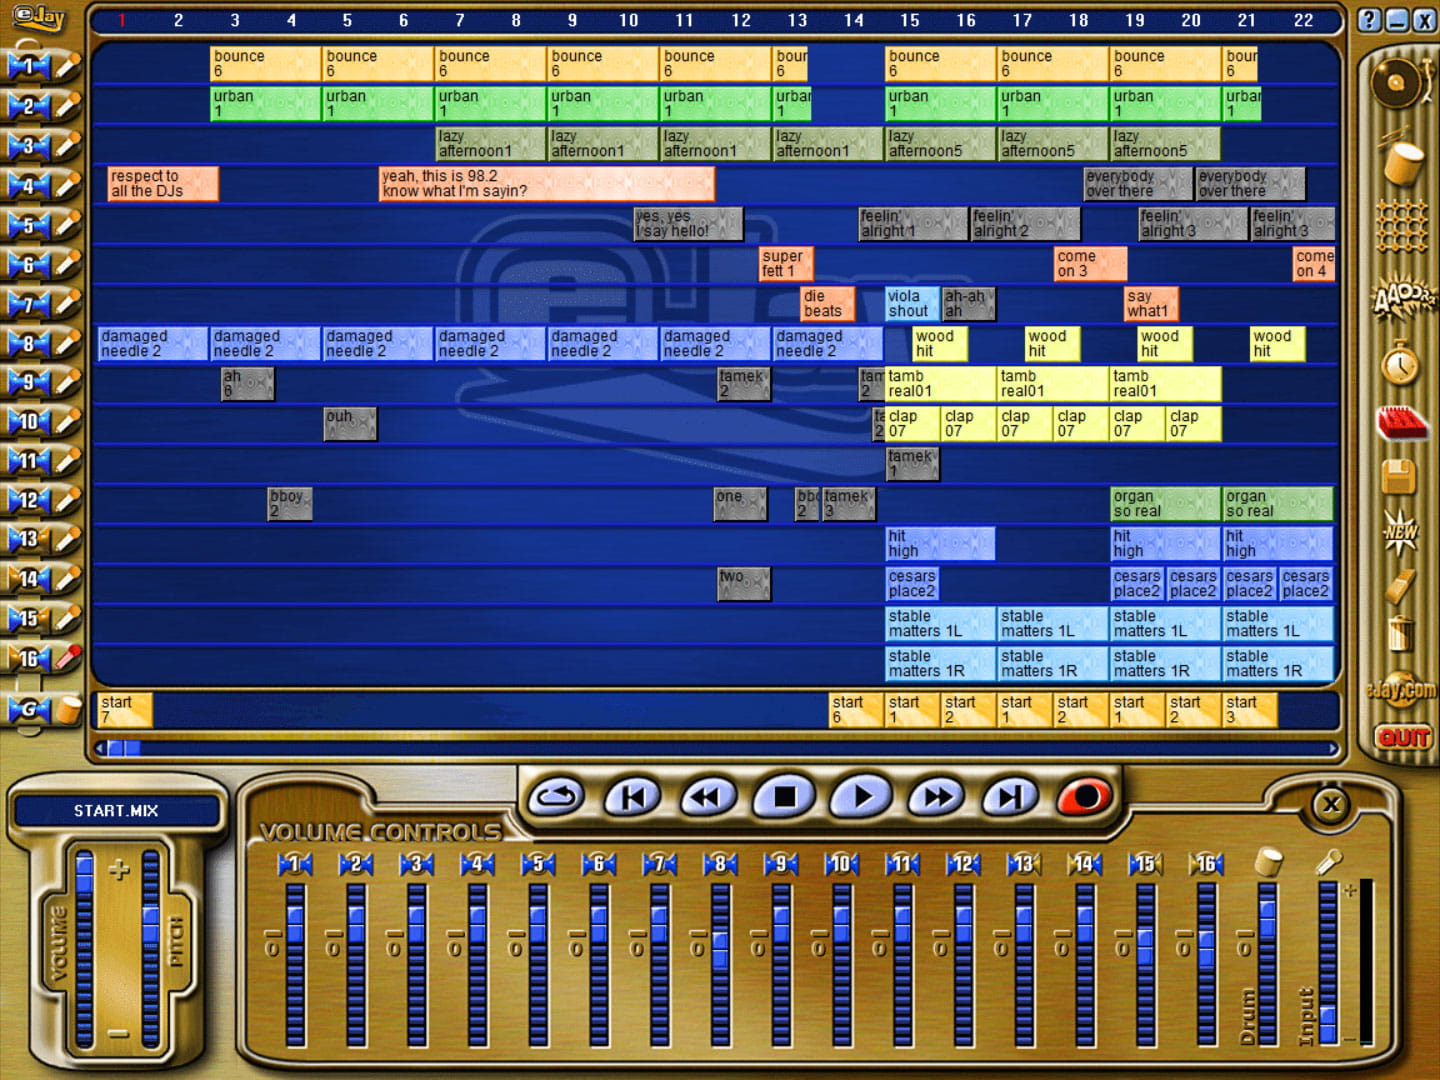Image resolution: width=1440 pixels, height=1080 pixels.
Task: Toggle the loop playback button
Action: pos(556,797)
